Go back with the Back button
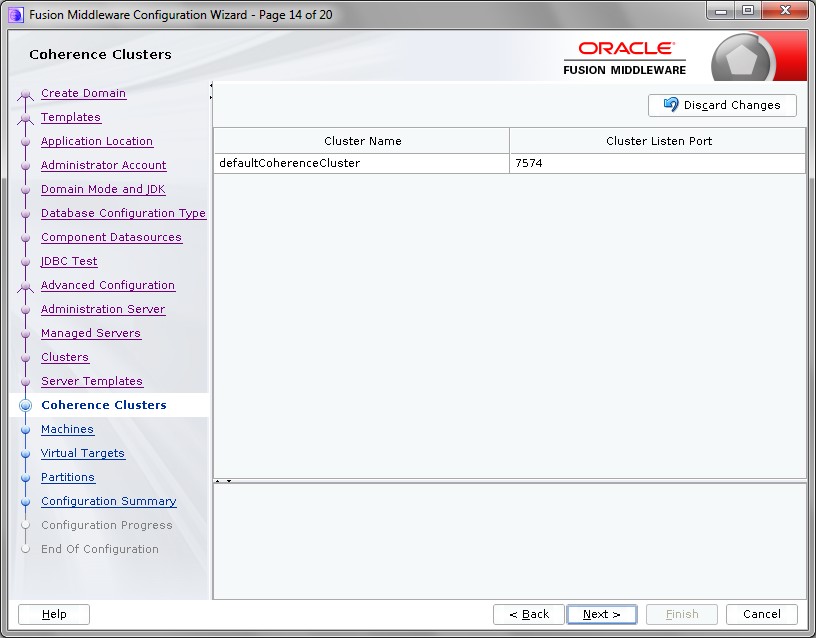816x638 pixels. point(529,614)
